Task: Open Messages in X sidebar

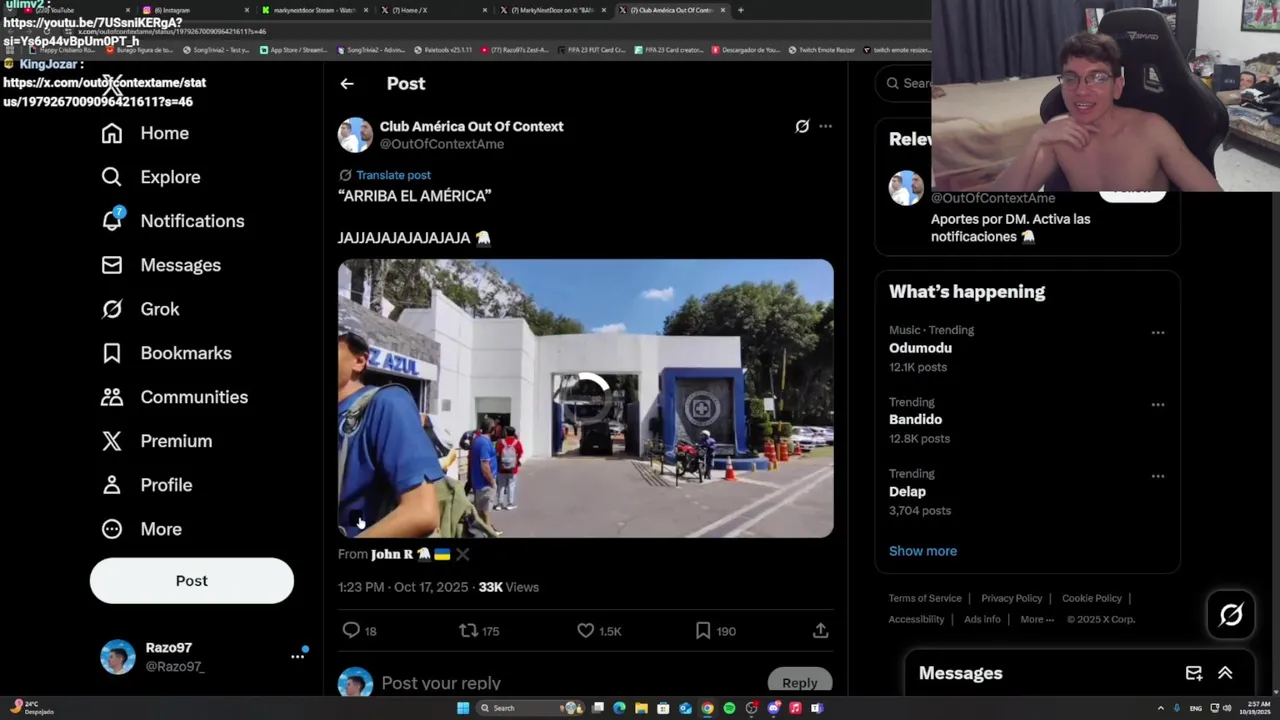Action: click(x=161, y=265)
